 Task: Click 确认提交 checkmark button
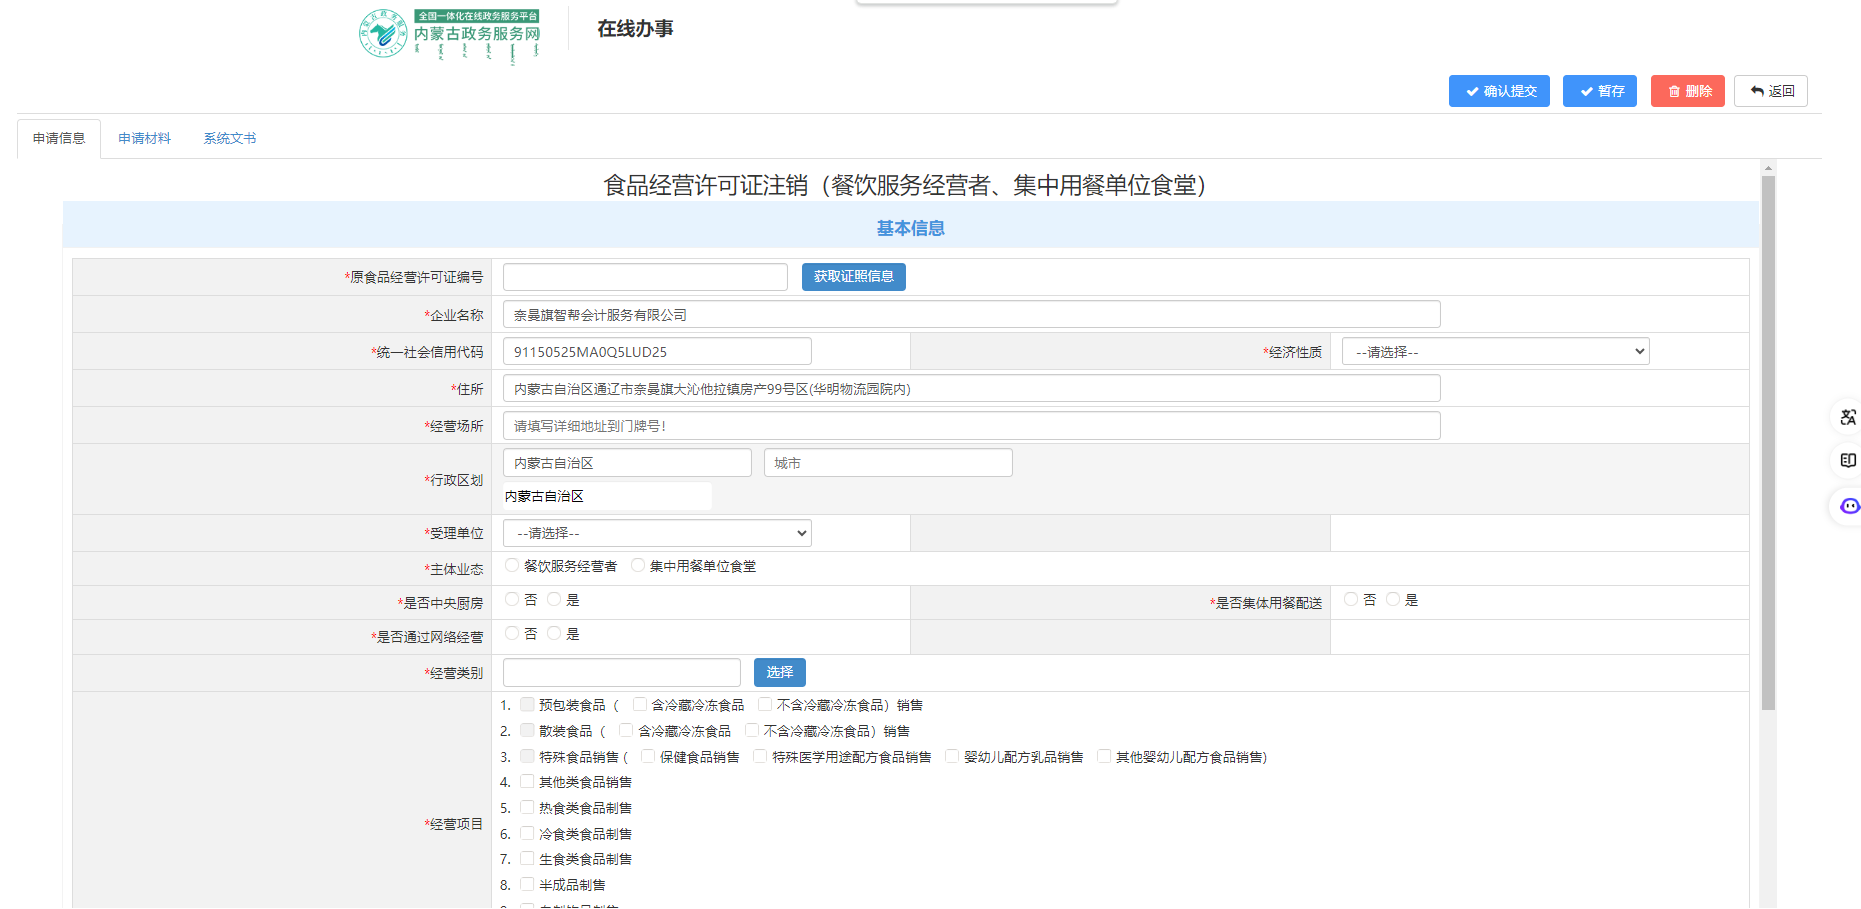1499,91
